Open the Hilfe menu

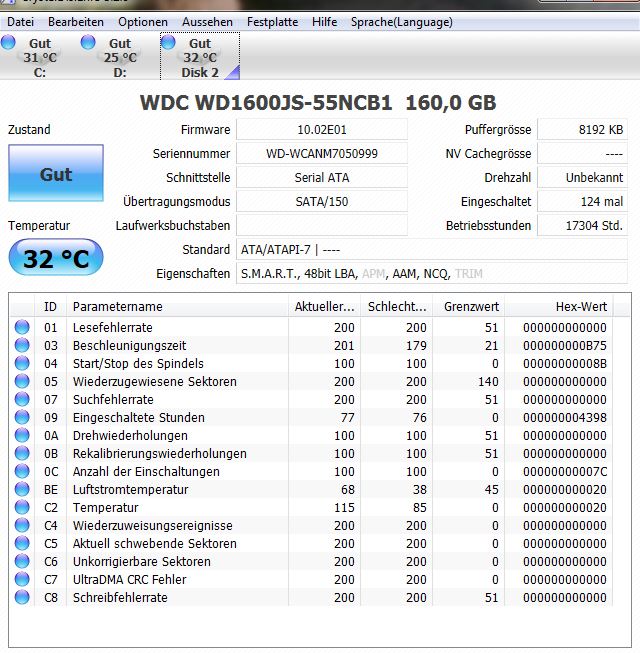tap(324, 22)
